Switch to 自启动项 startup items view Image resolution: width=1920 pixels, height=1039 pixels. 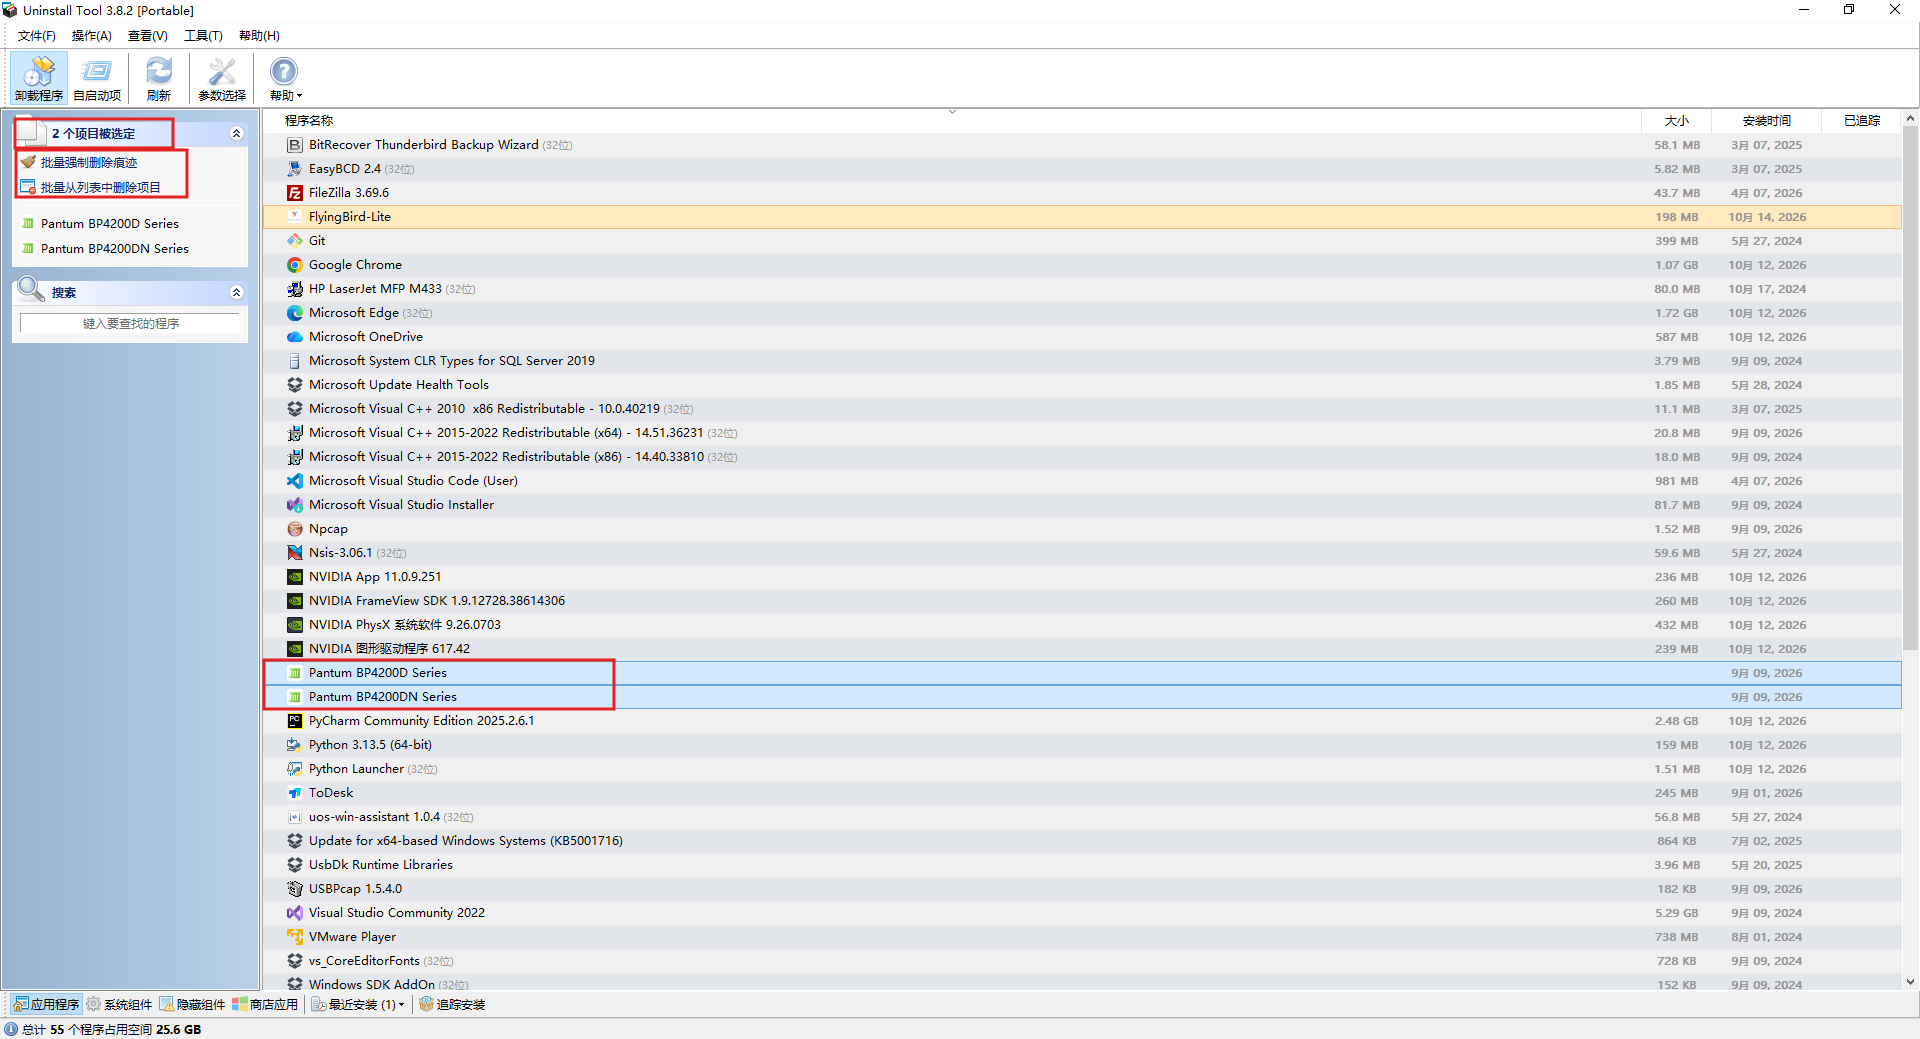(97, 78)
